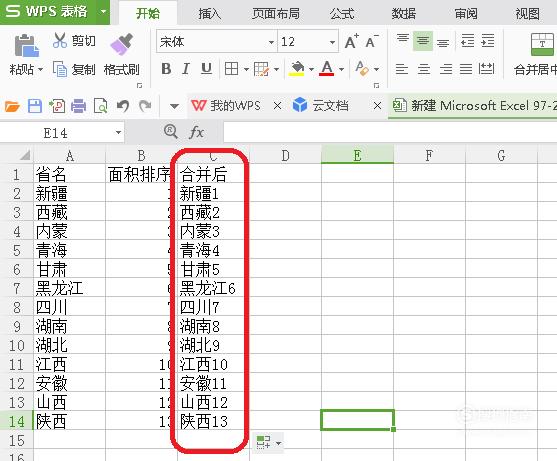Close the 云文档 tab
Screen dimensions: 557x461
point(378,105)
